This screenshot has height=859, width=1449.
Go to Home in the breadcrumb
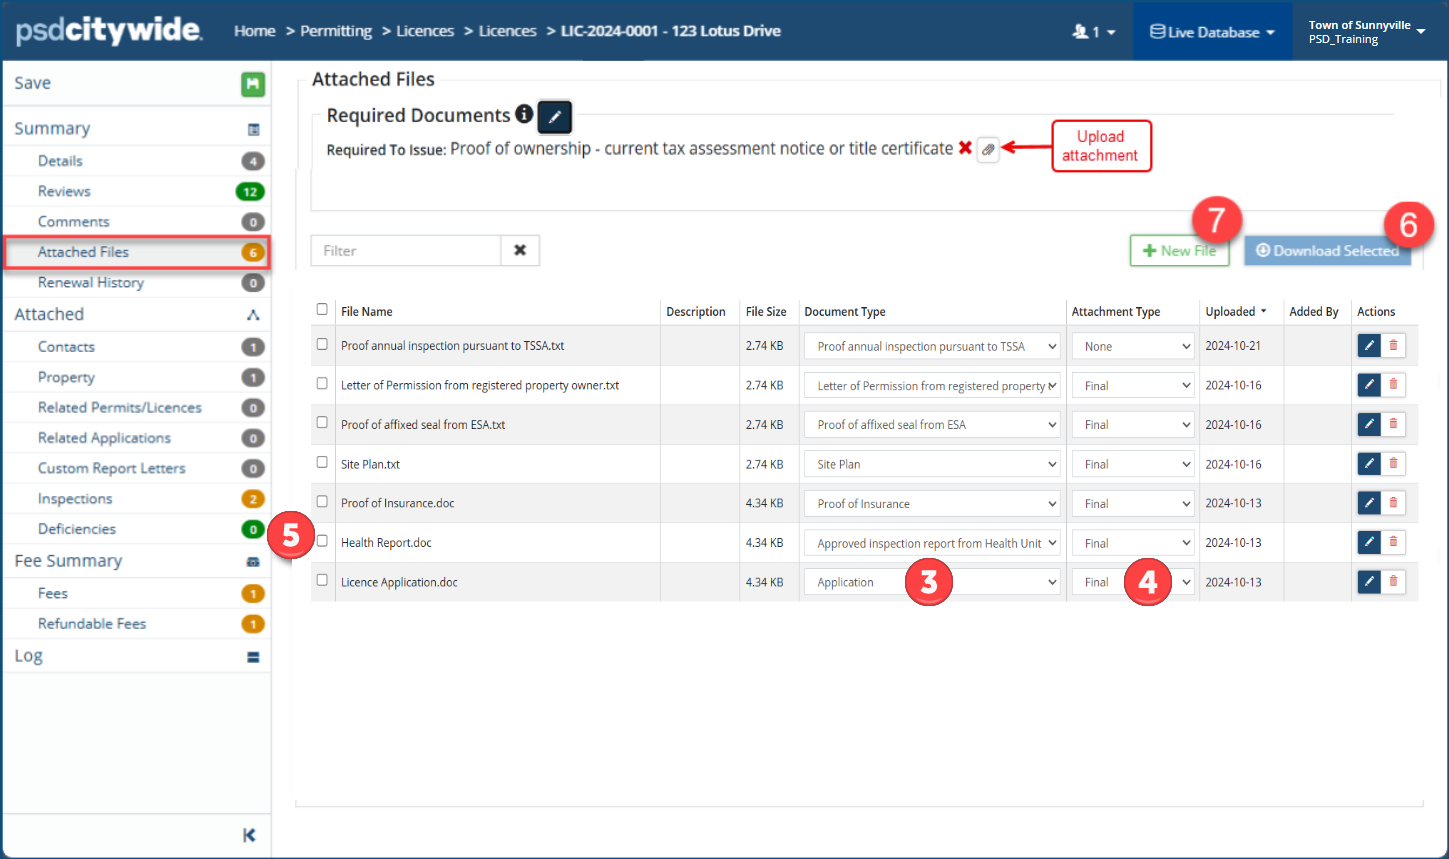(255, 31)
